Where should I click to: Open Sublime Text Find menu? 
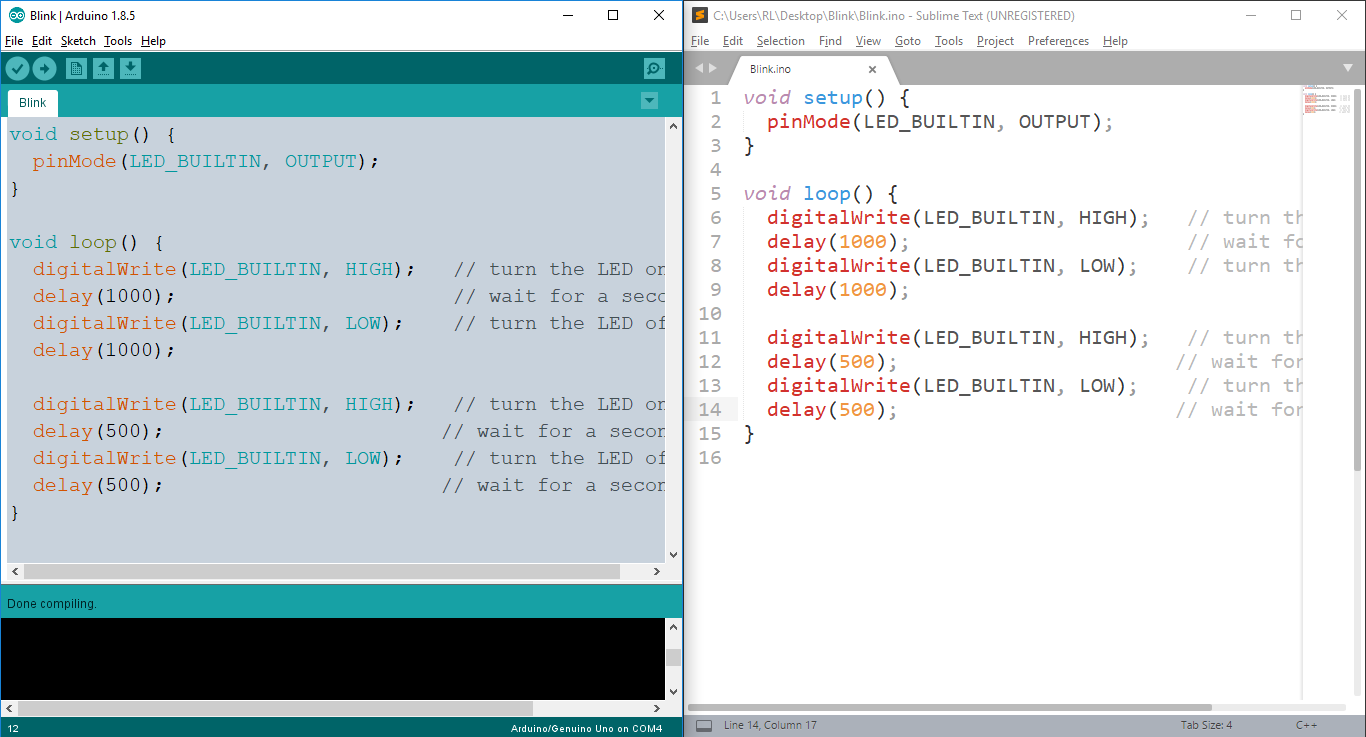pyautogui.click(x=830, y=41)
